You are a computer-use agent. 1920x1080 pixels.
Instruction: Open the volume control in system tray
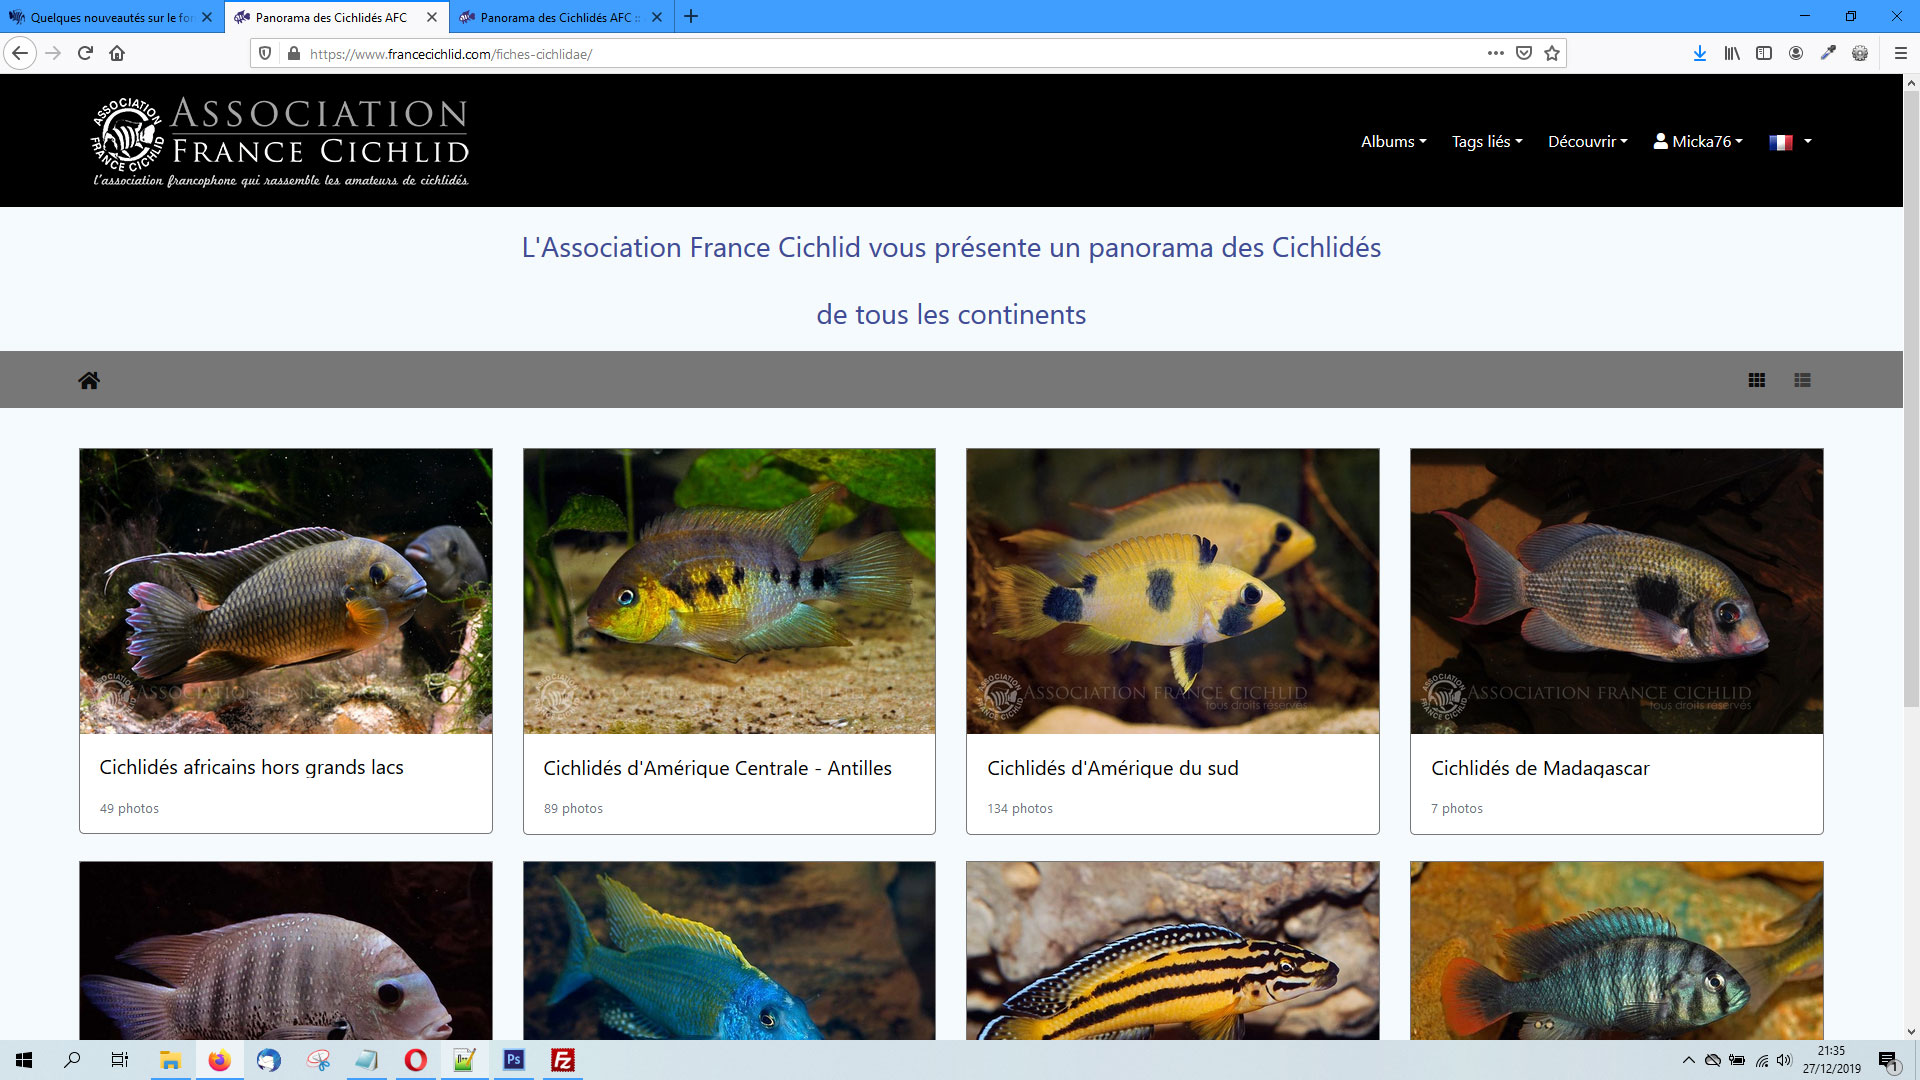point(1785,1060)
